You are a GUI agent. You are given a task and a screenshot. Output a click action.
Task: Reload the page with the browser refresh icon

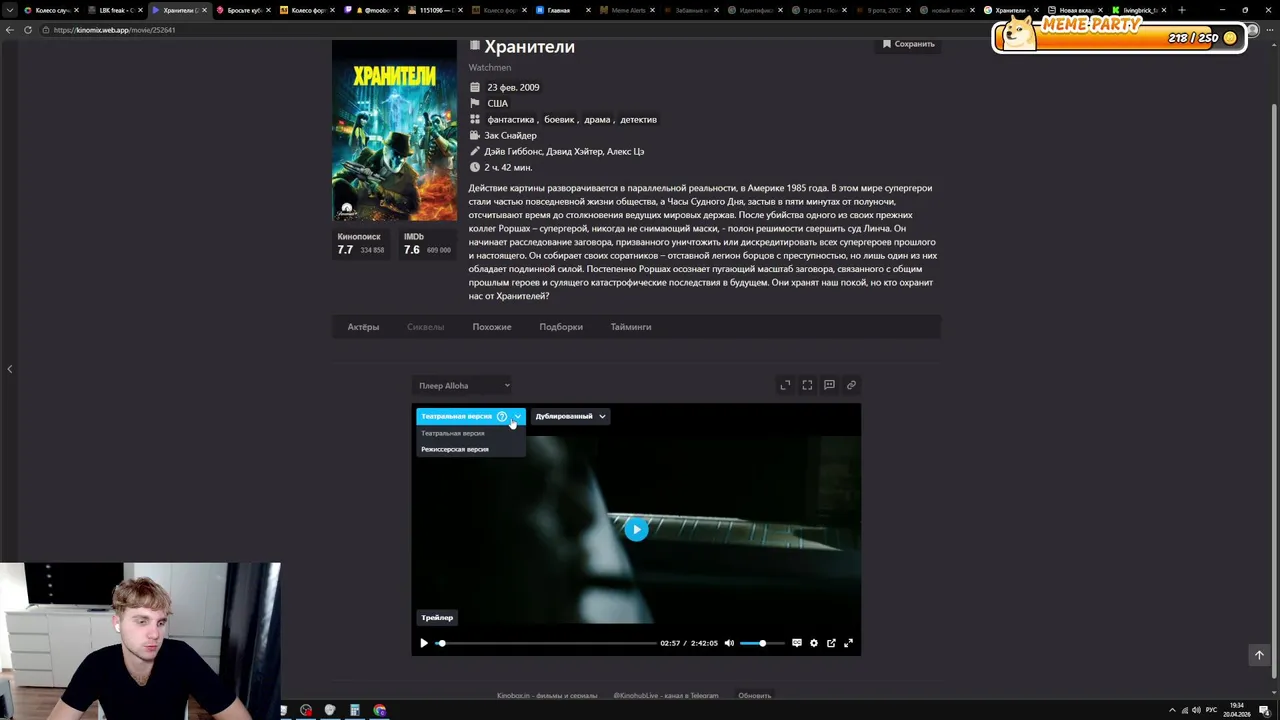28,30
